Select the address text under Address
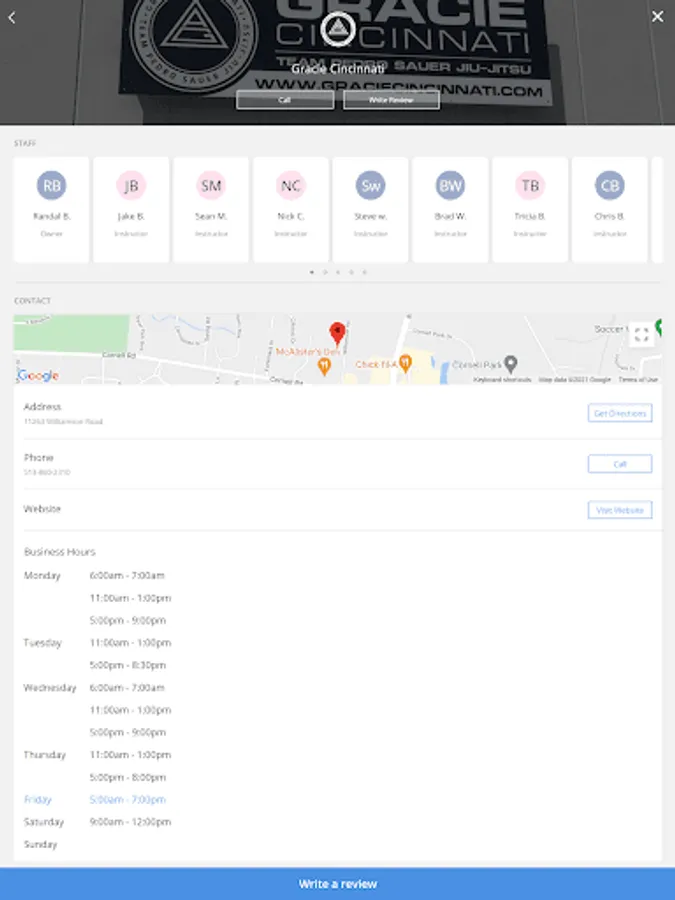The width and height of the screenshot is (675, 900). point(63,421)
